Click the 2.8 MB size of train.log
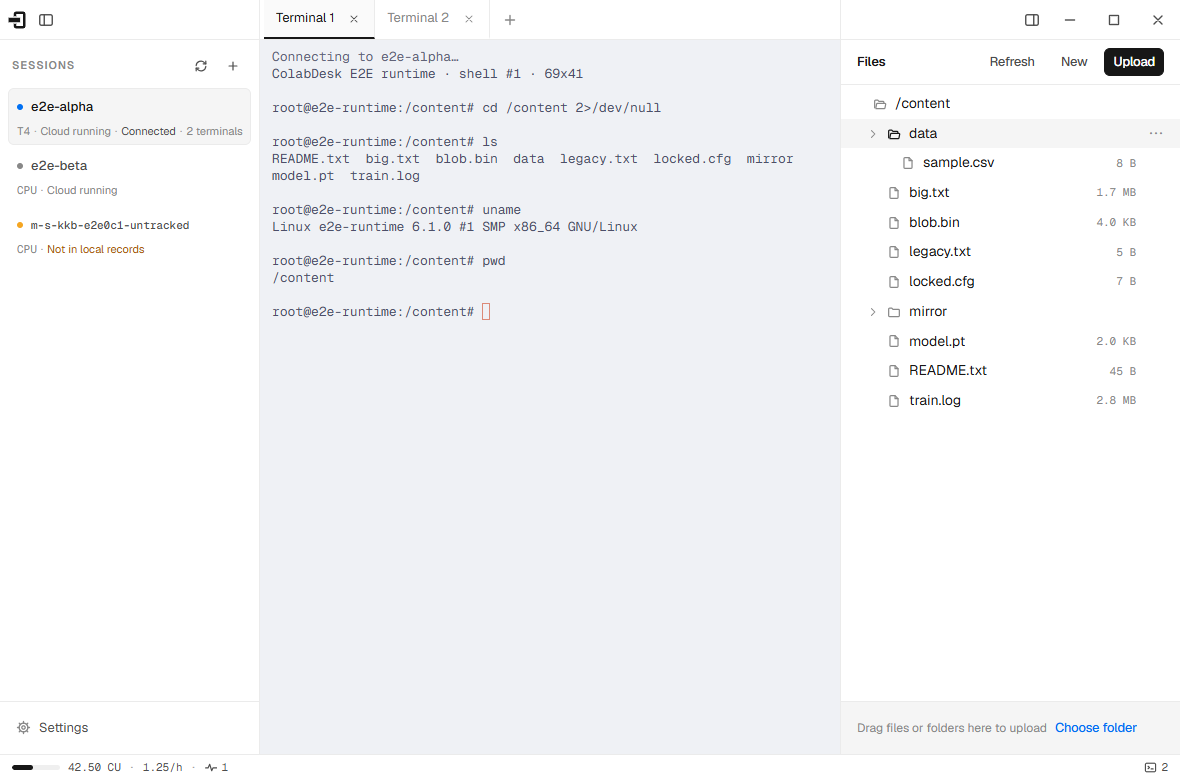Image resolution: width=1180 pixels, height=780 pixels. (x=1116, y=401)
